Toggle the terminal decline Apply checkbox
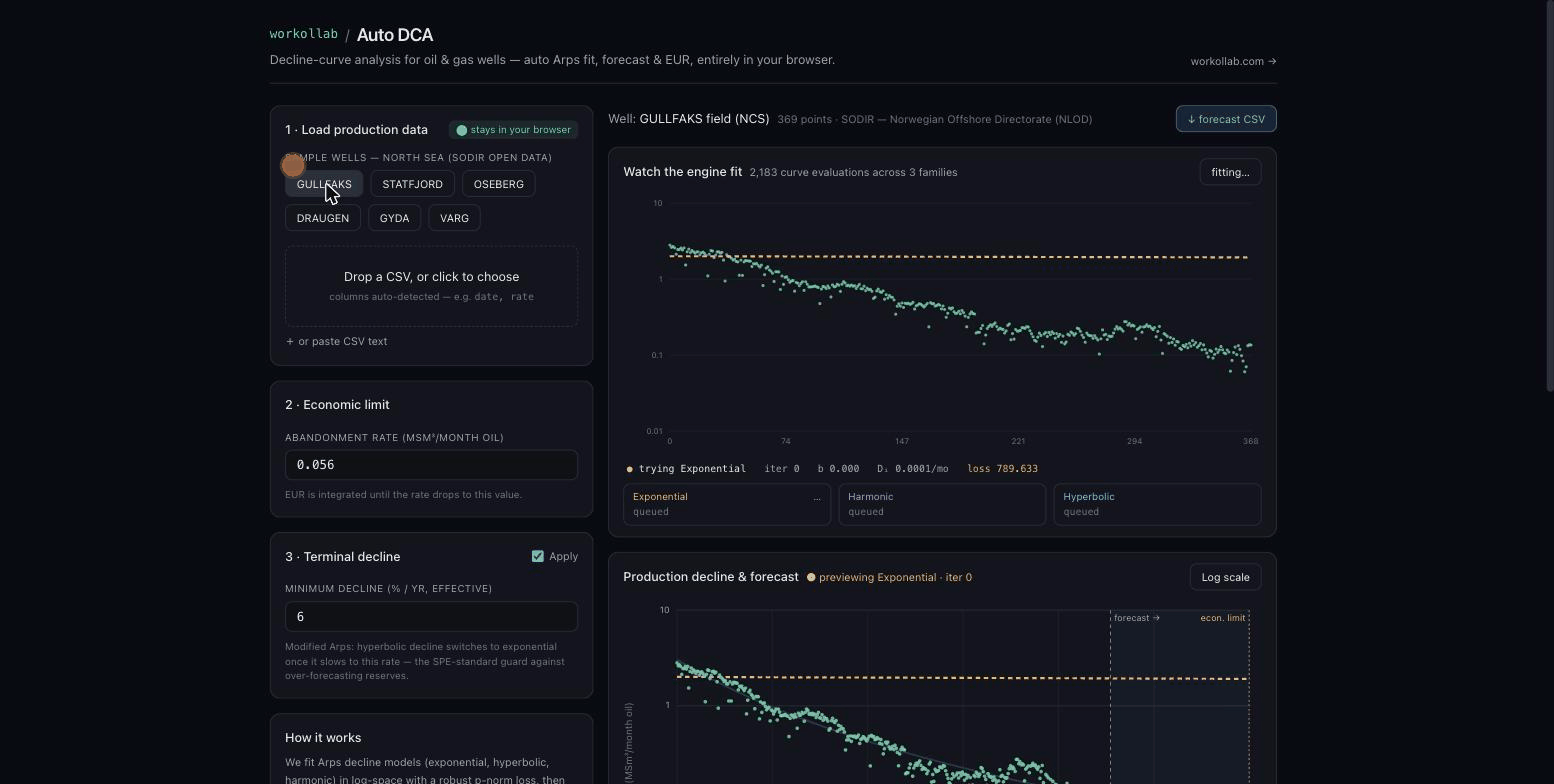 click(538, 556)
